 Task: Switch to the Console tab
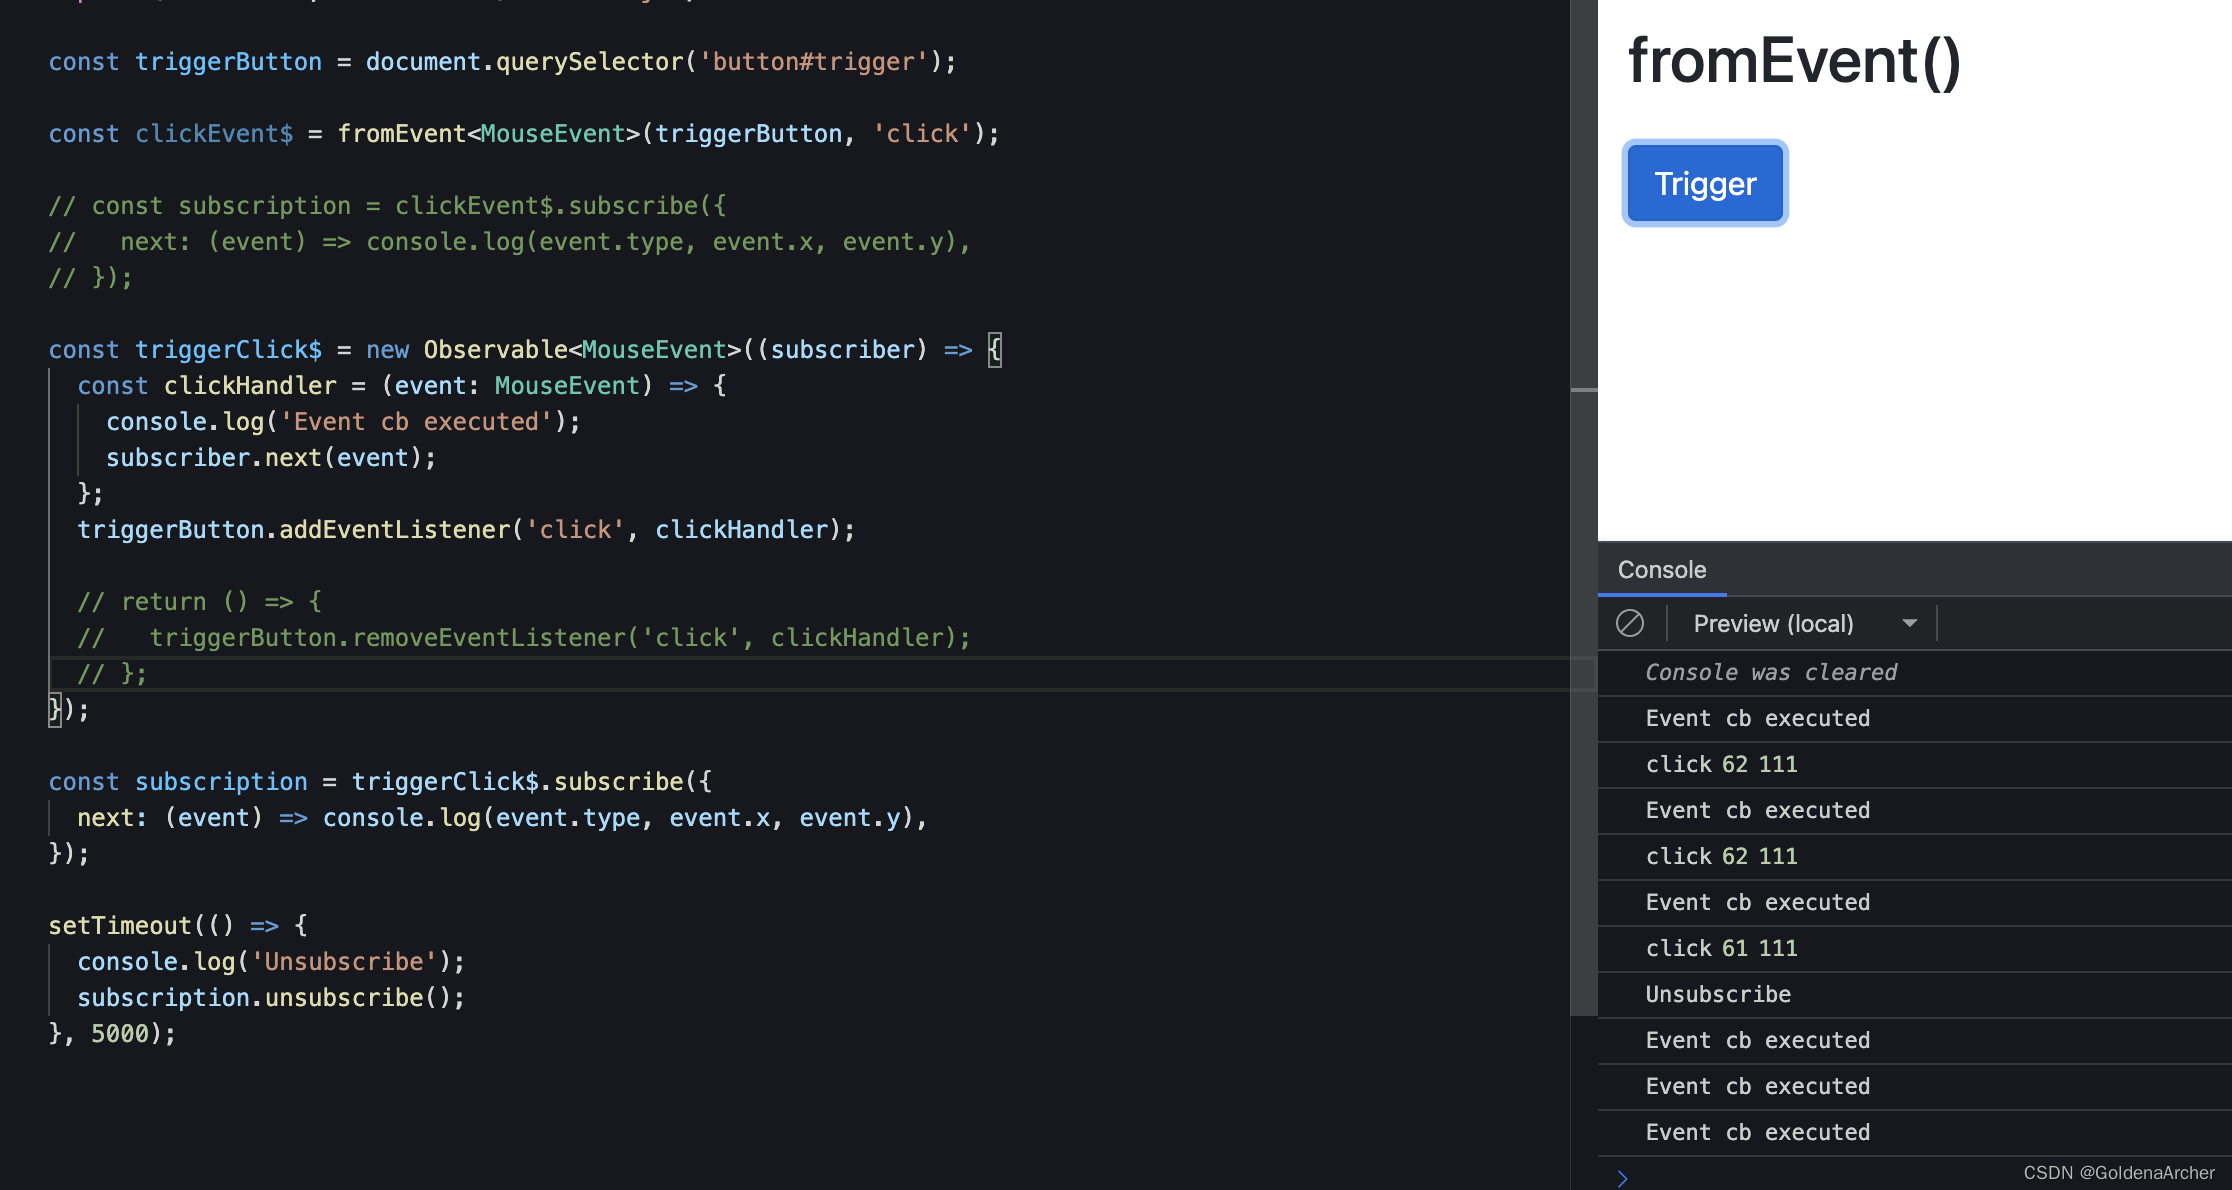click(x=1661, y=570)
